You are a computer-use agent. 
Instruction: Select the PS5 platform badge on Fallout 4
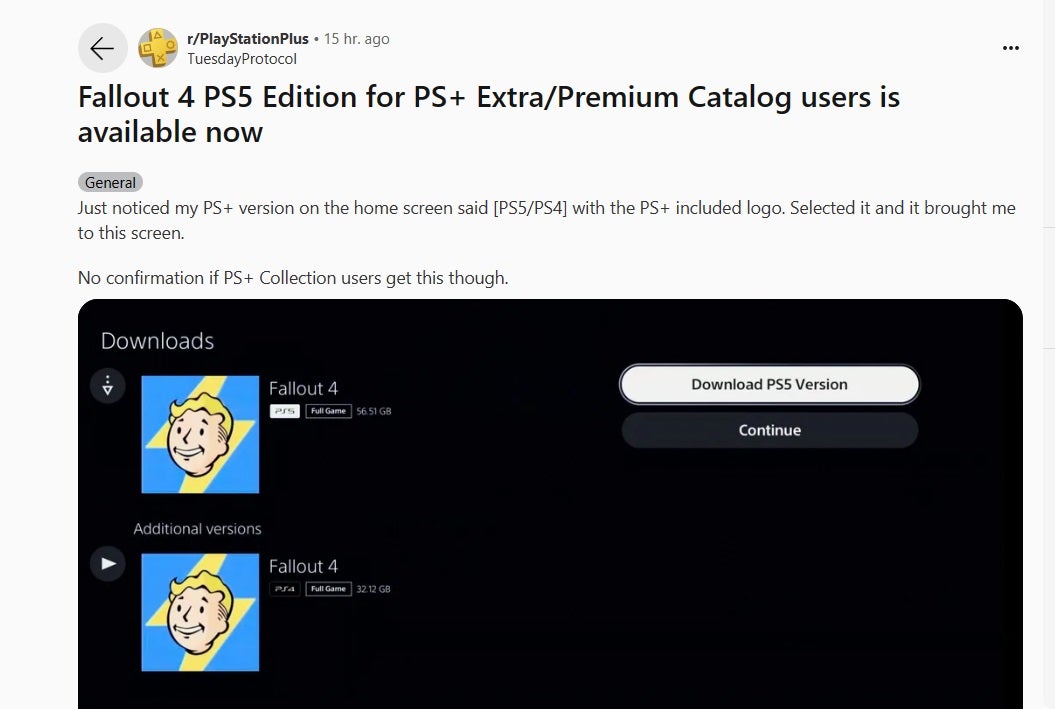point(284,411)
